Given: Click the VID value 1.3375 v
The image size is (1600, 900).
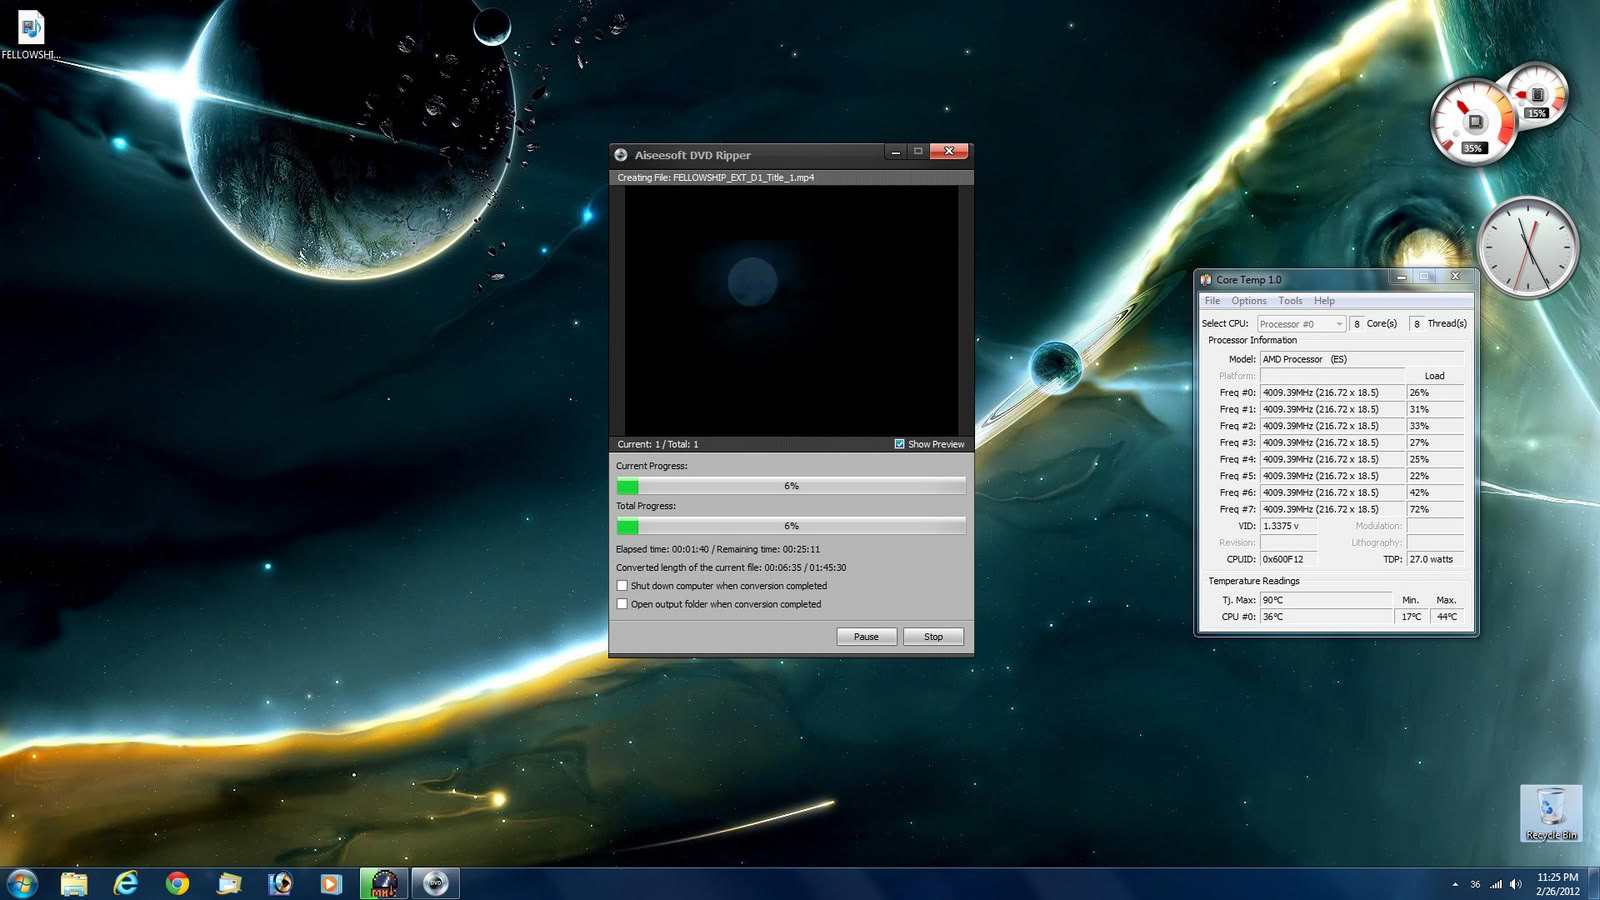Looking at the screenshot, I should [x=1288, y=526].
